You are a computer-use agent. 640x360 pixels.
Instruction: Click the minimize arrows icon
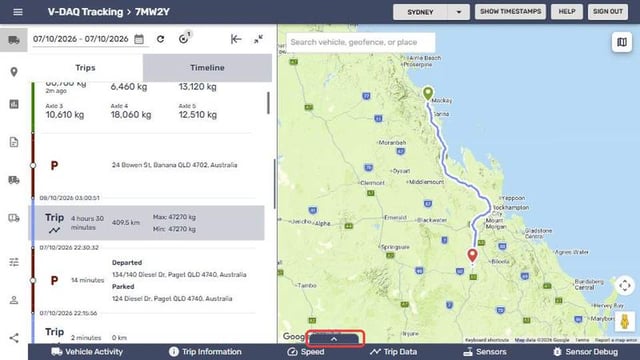tap(258, 39)
